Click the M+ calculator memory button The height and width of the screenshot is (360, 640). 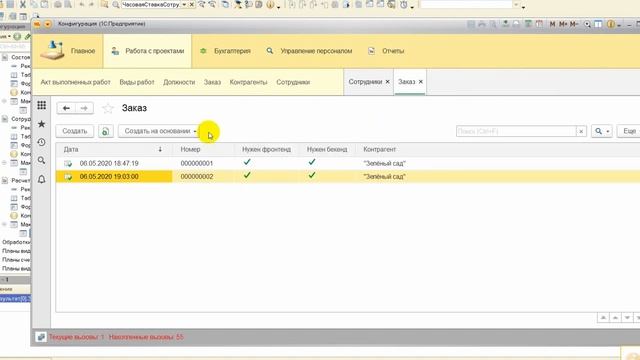pos(563,24)
